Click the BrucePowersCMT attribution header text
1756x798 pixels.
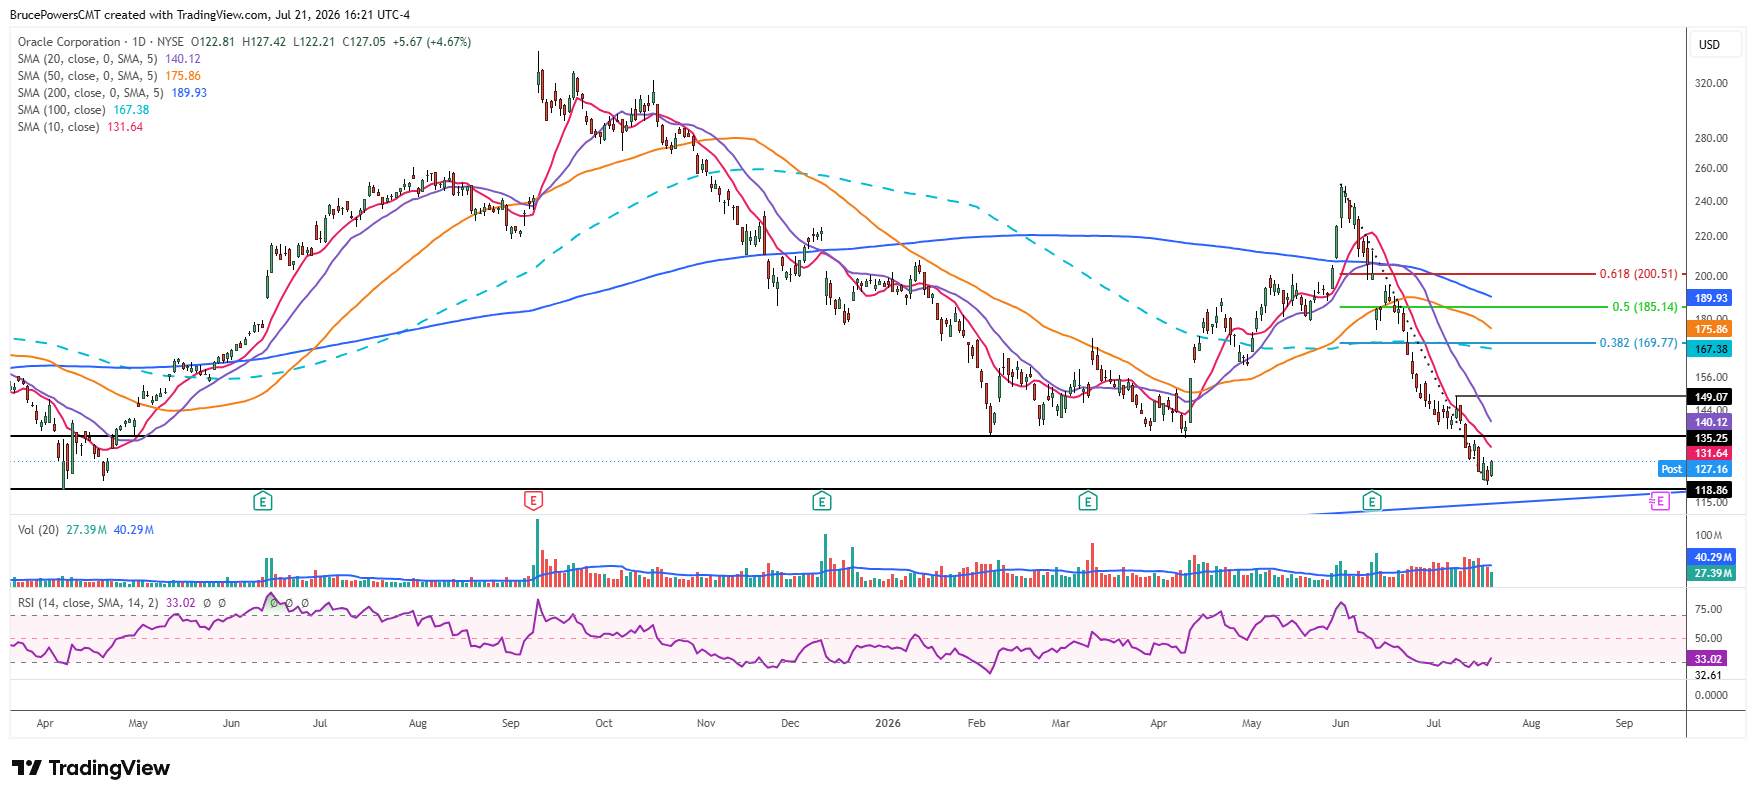[x=210, y=15]
